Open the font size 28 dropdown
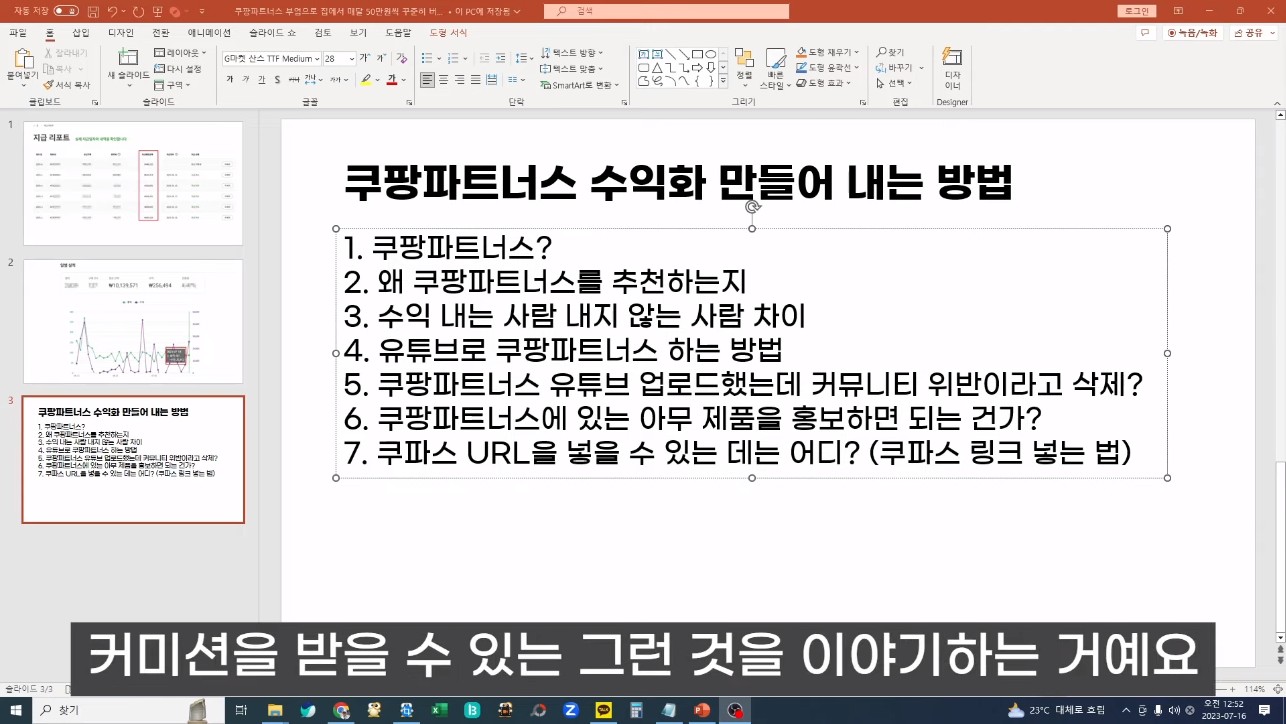The width and height of the screenshot is (1286, 724). [x=351, y=59]
